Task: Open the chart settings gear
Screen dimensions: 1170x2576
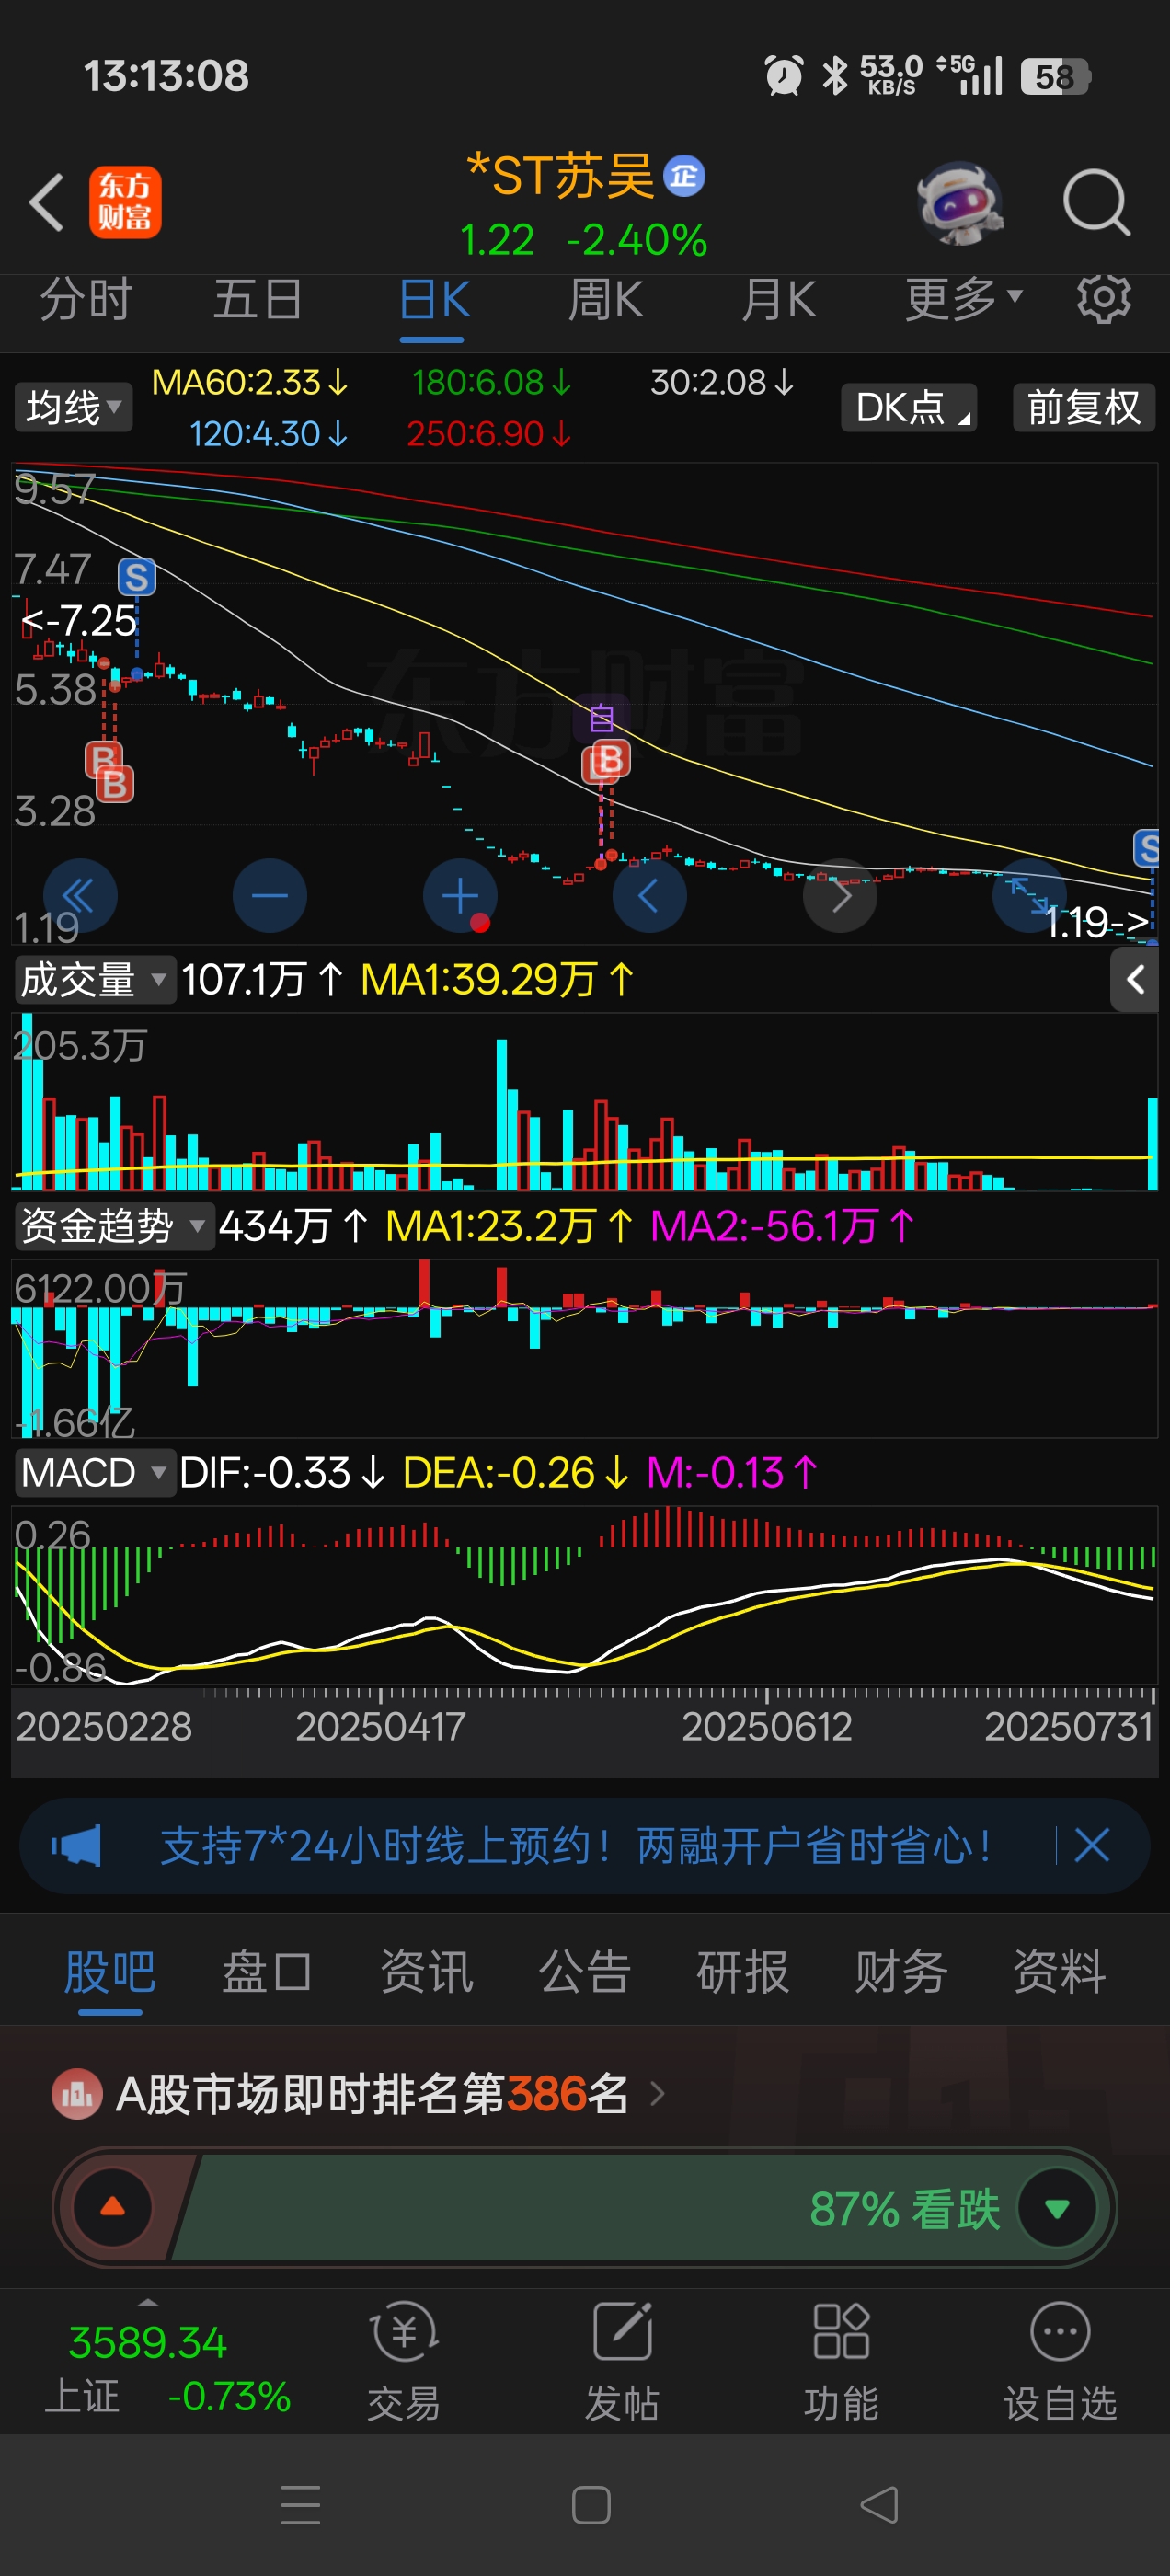Action: [x=1104, y=298]
